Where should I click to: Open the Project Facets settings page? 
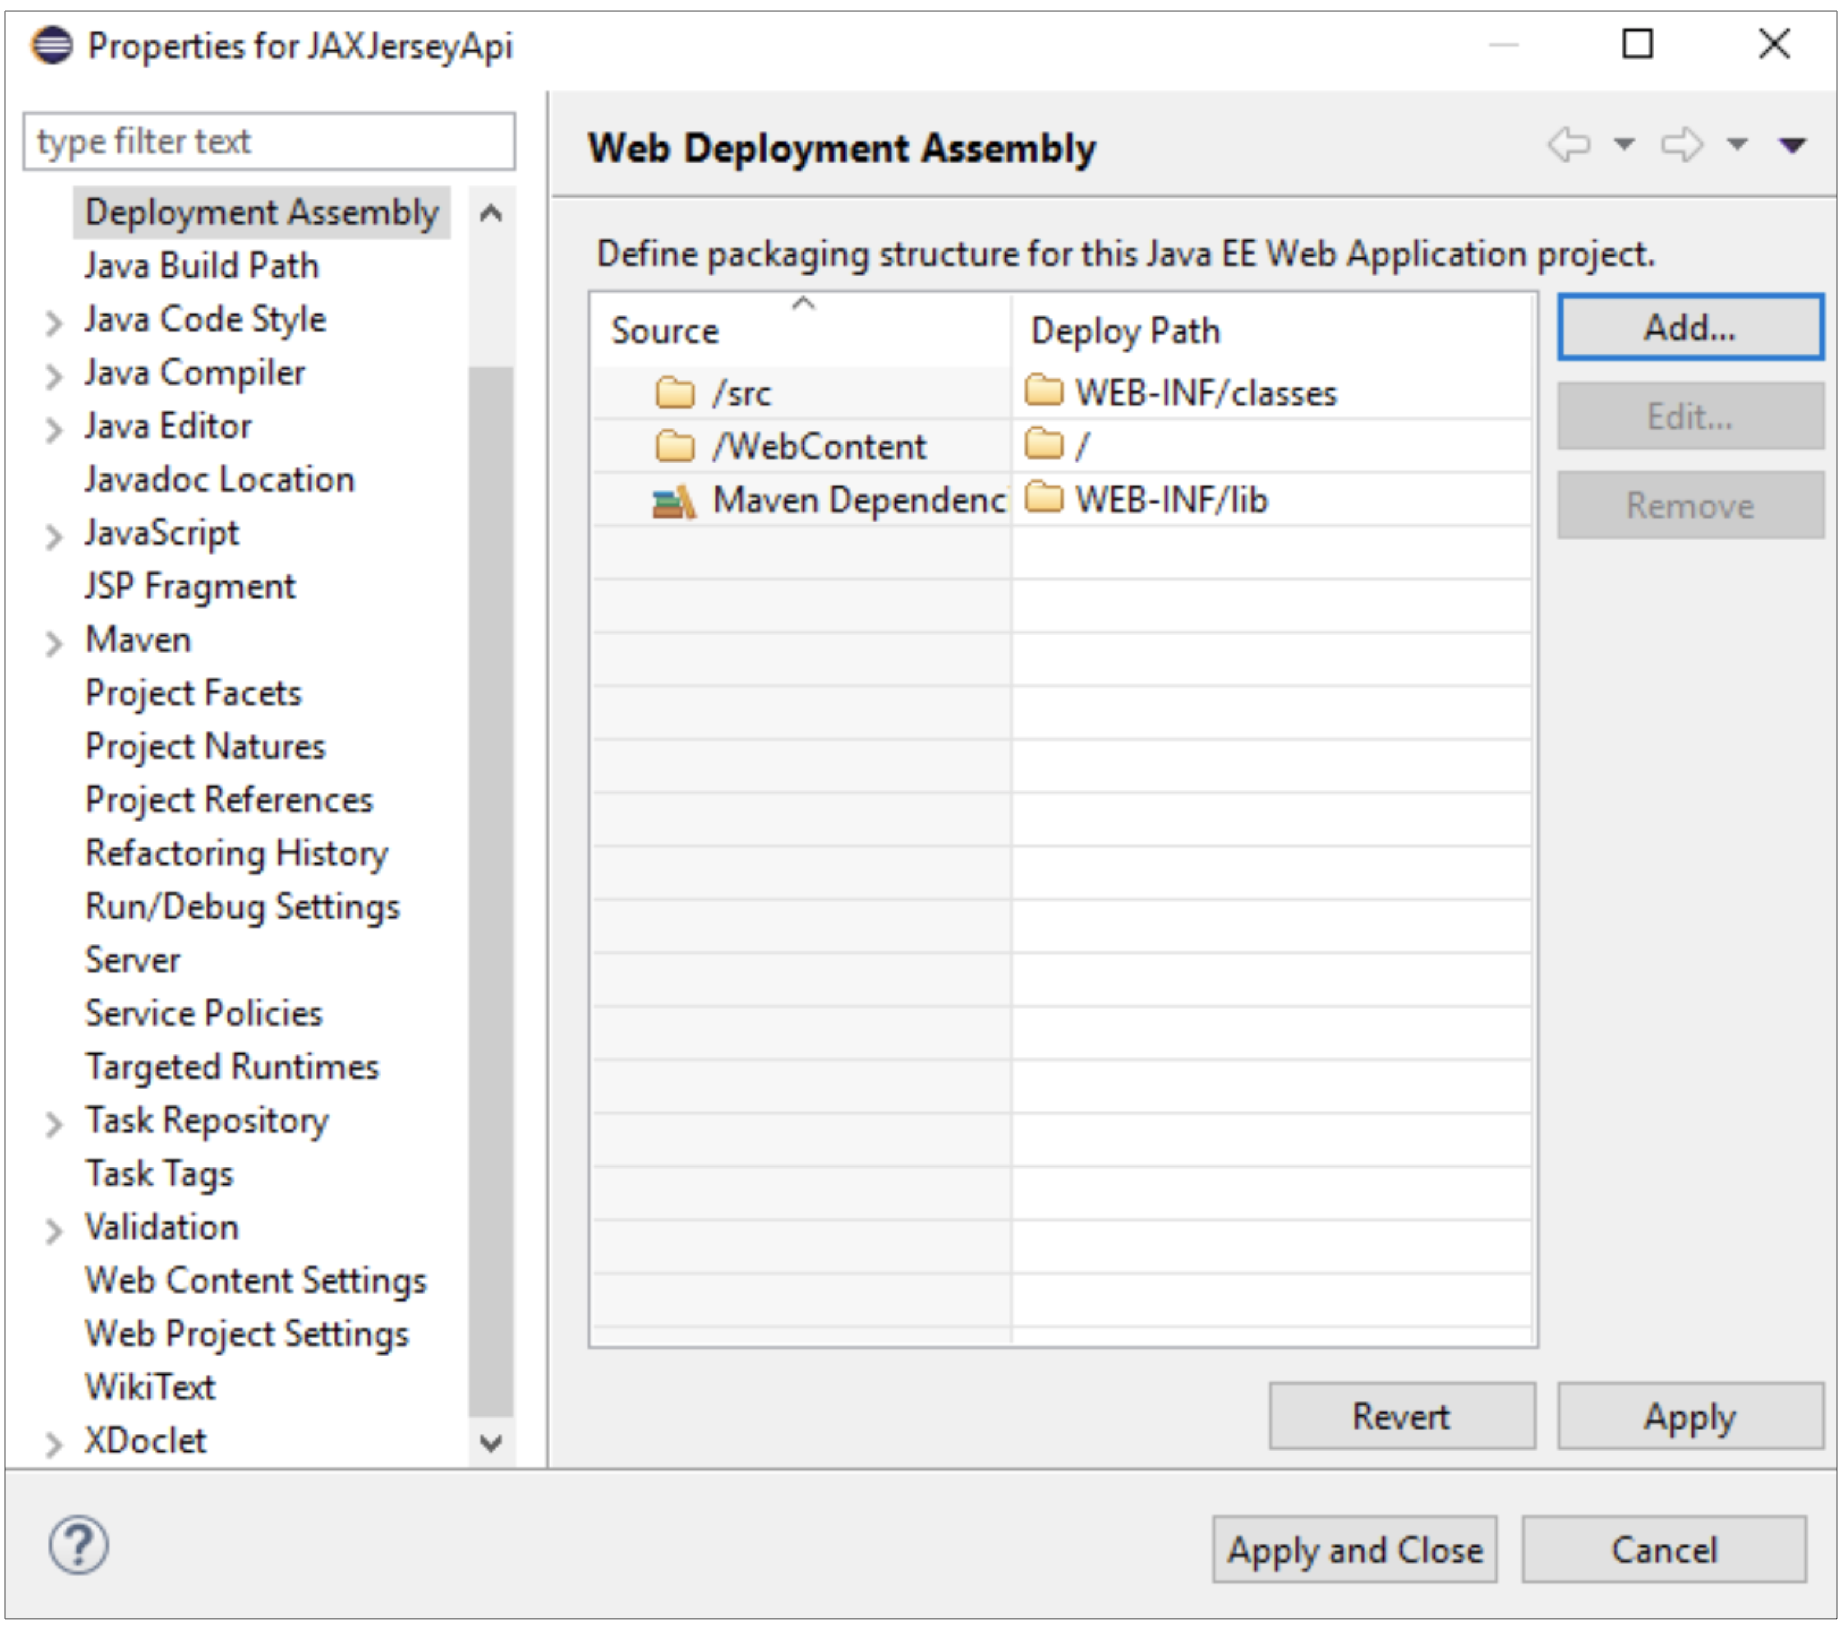point(193,694)
